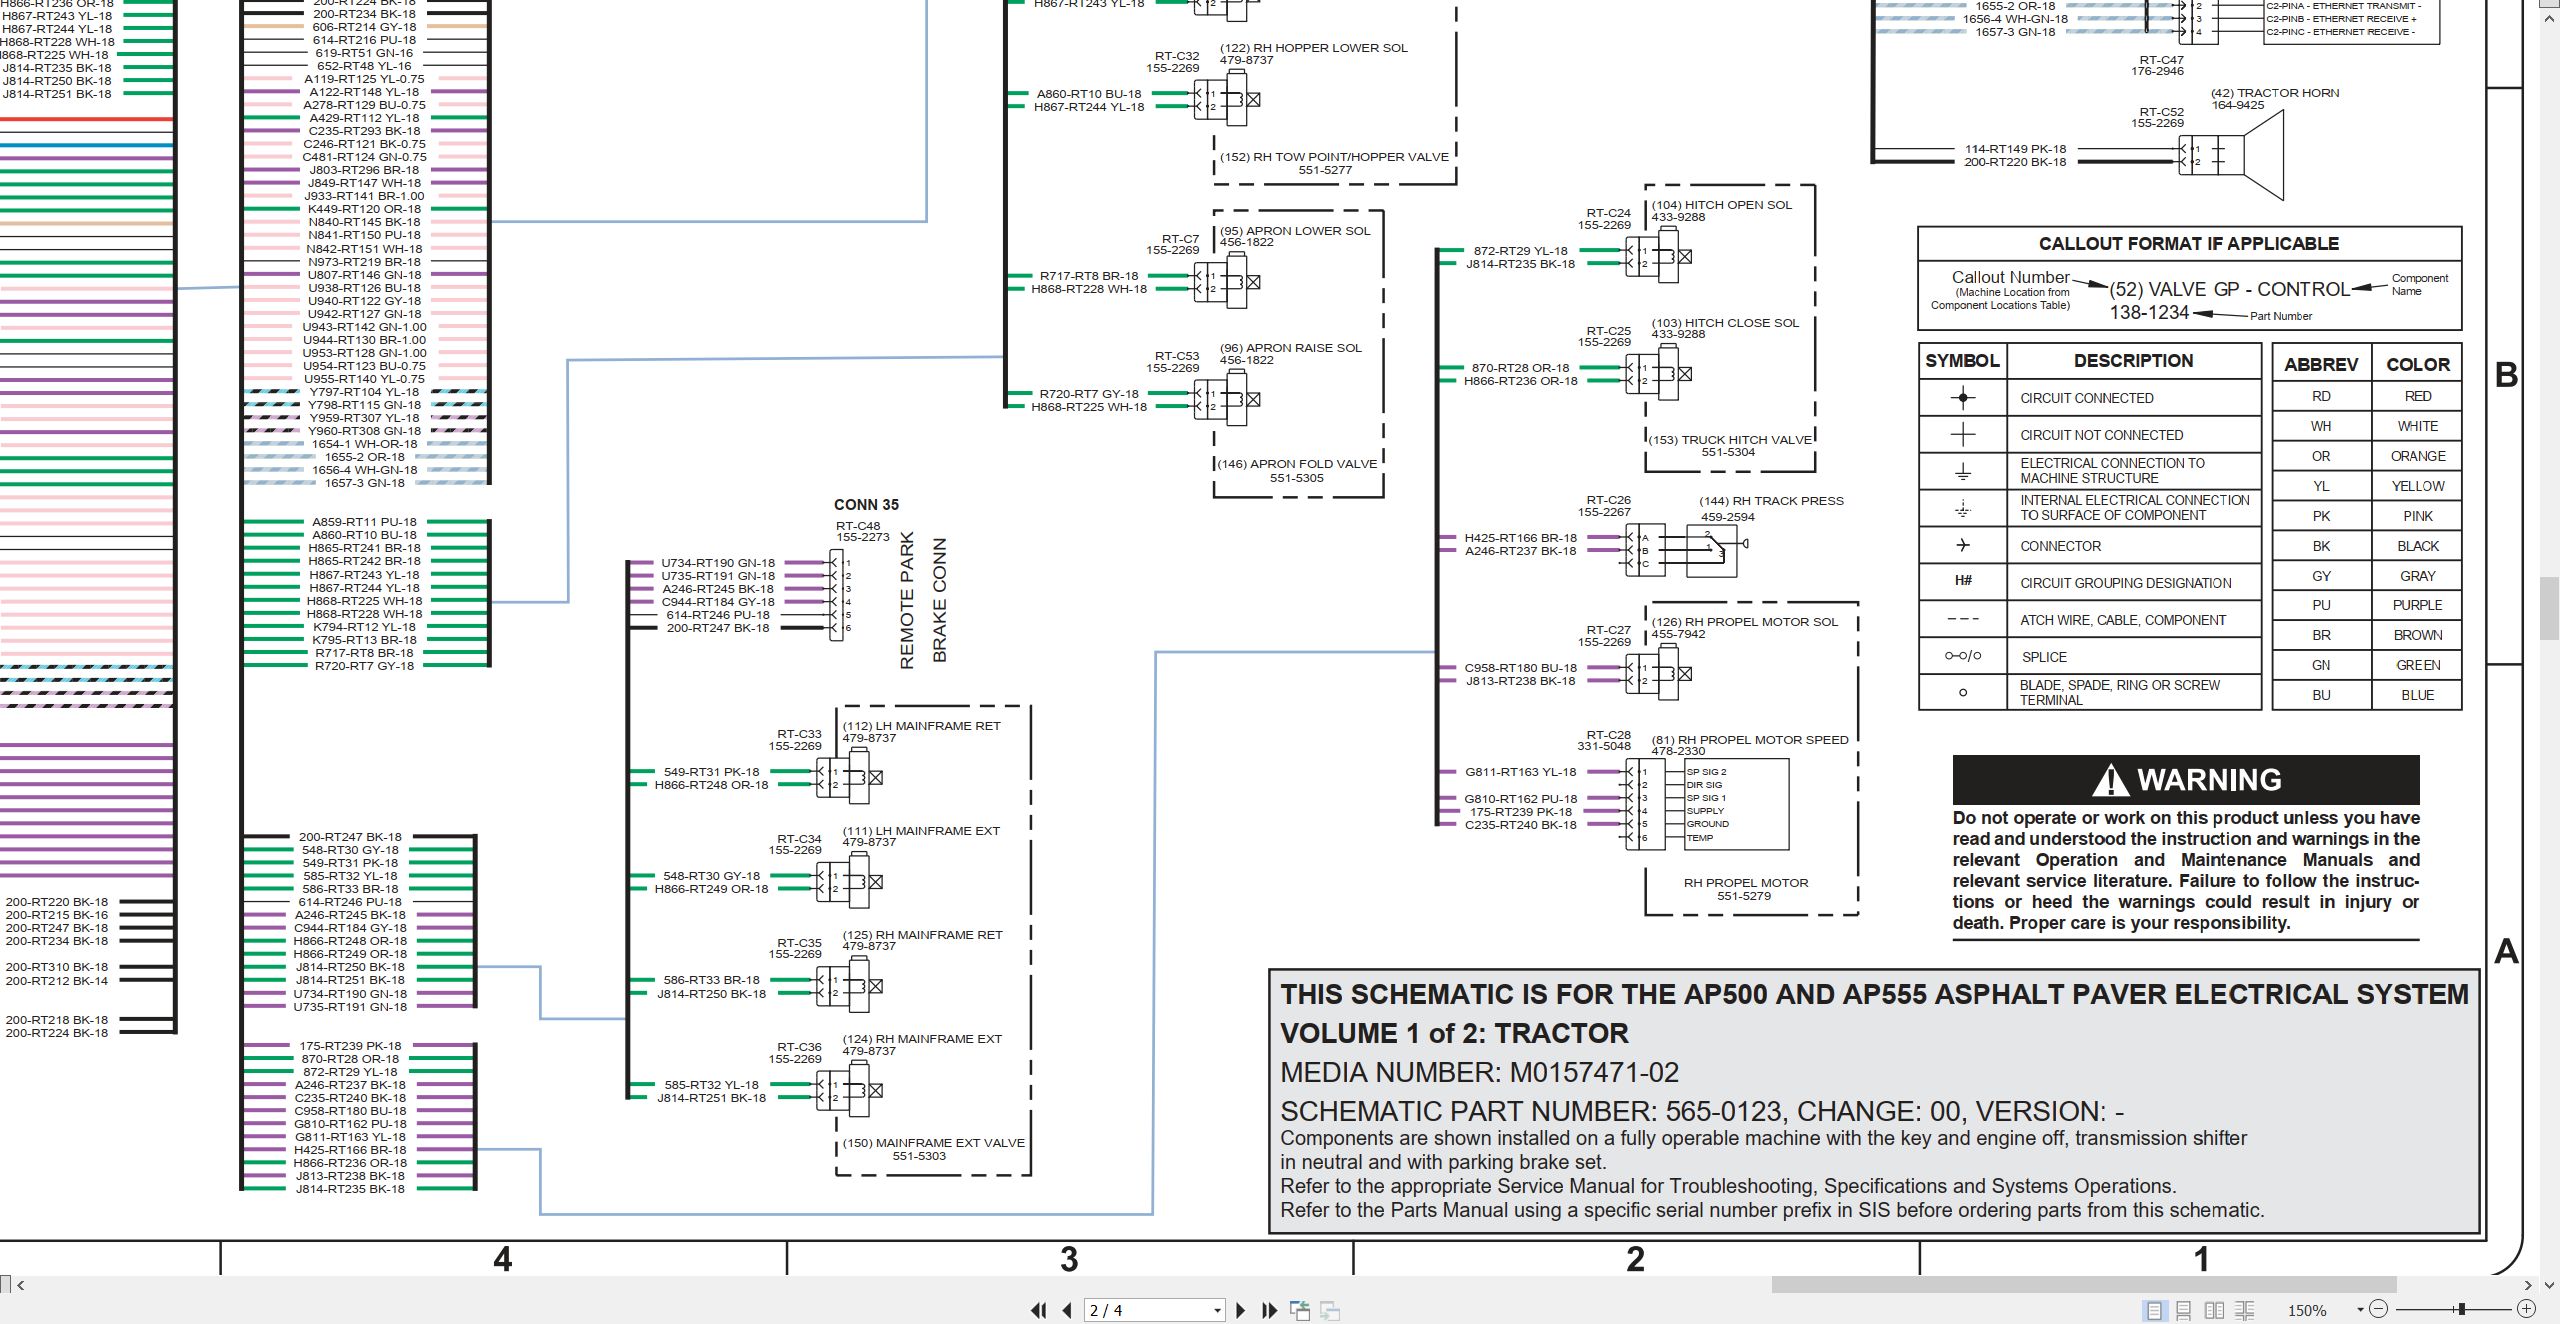Click the previous view navigation icon
This screenshot has width=2560, height=1324.
click(1300, 1310)
